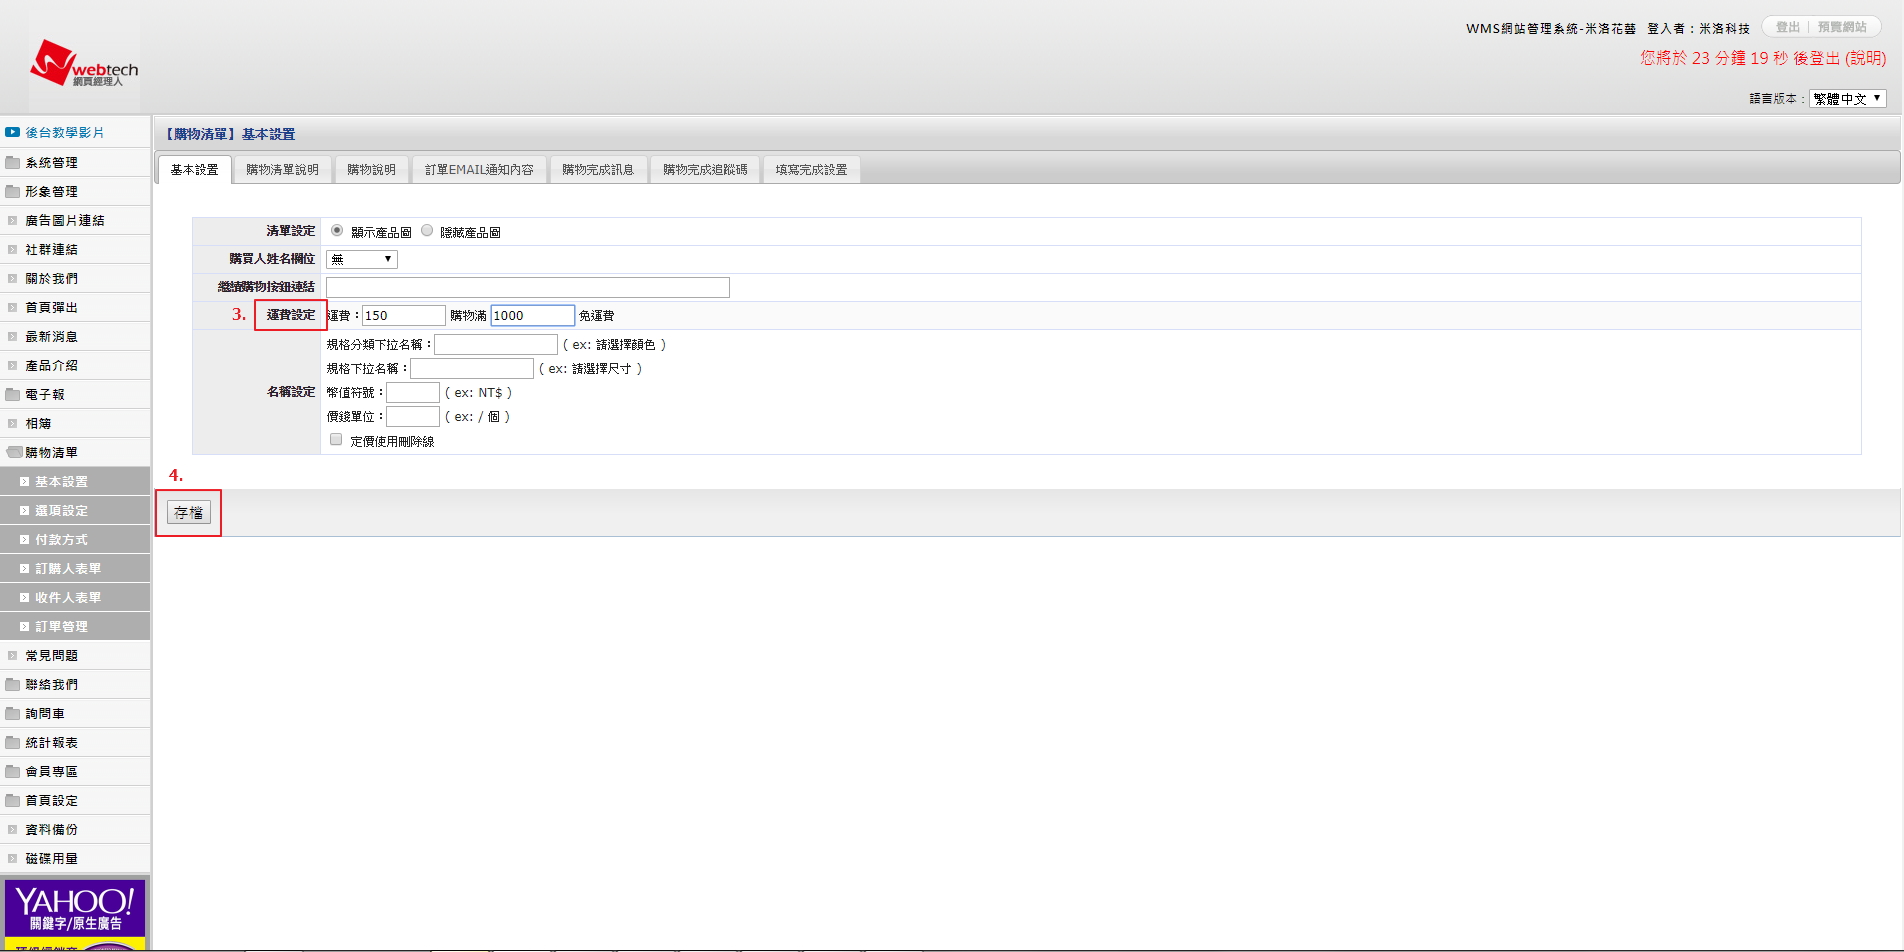Select the 顯示產品圖 radio button
Image resolution: width=1904 pixels, height=952 pixels.
pyautogui.click(x=337, y=231)
